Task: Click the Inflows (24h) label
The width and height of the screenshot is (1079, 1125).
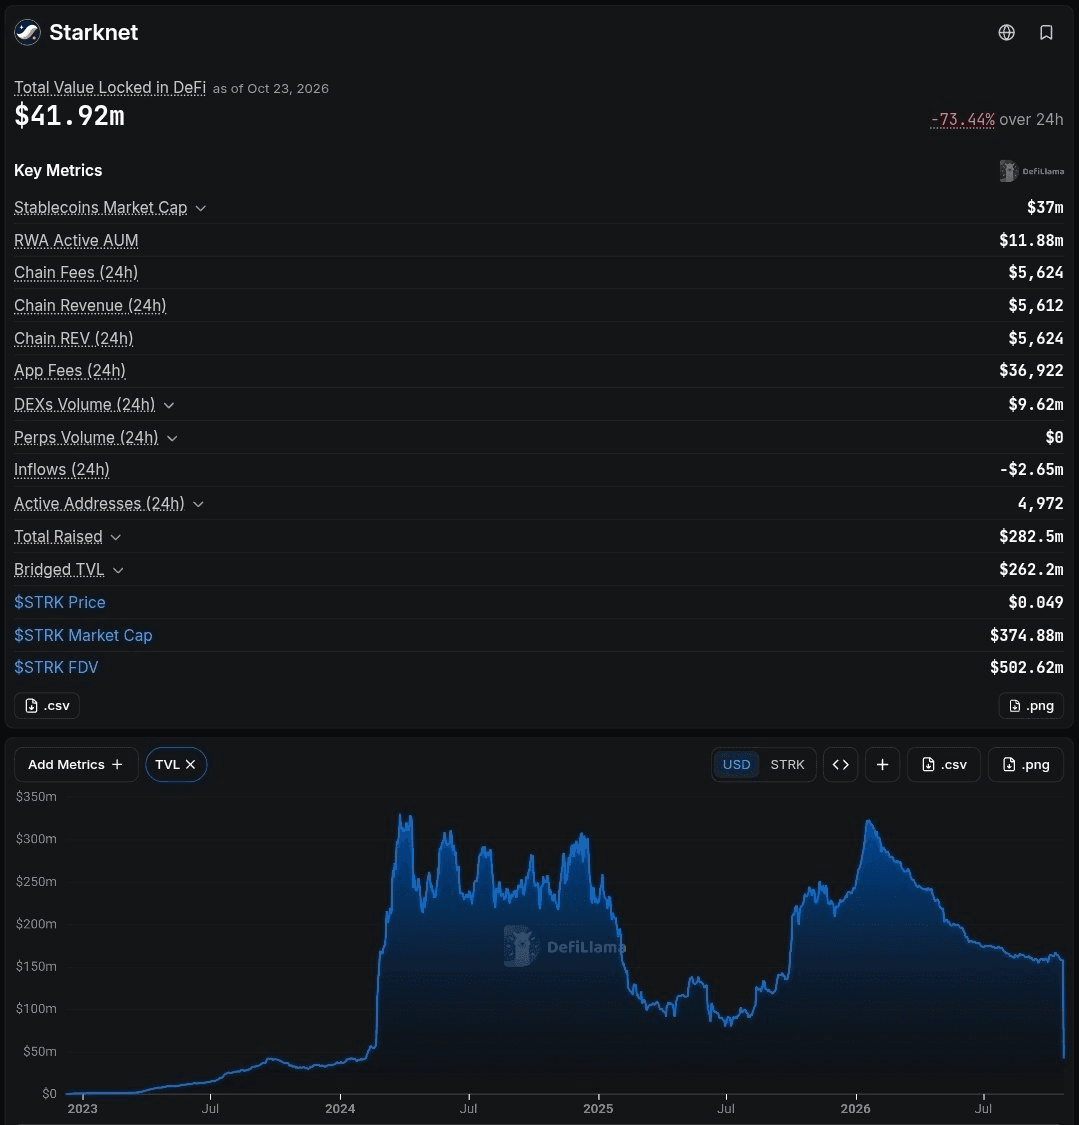Action: point(62,471)
